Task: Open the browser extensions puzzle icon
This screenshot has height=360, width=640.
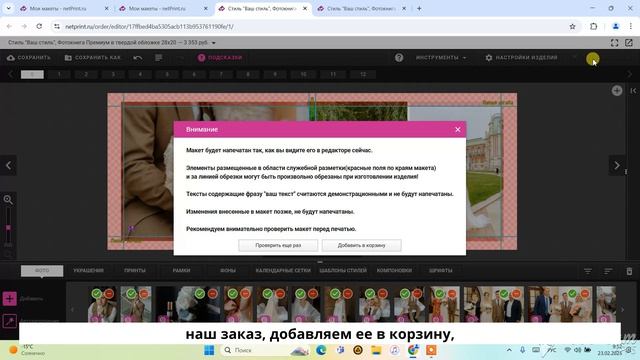Action: tap(593, 27)
